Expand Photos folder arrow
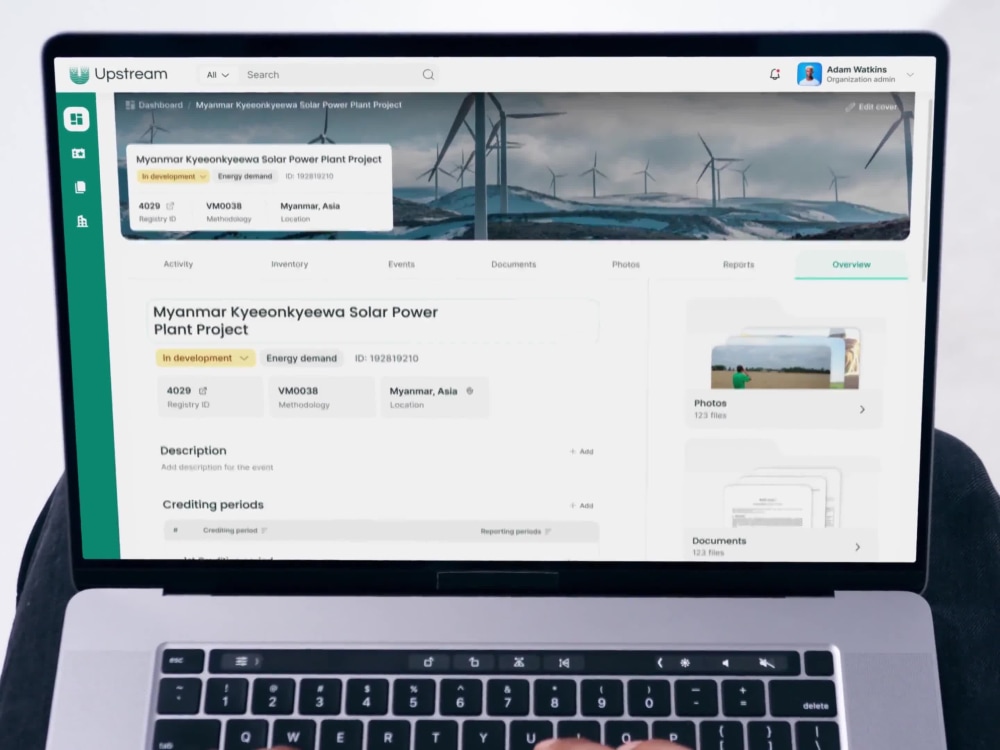Viewport: 1000px width, 750px height. (x=862, y=409)
